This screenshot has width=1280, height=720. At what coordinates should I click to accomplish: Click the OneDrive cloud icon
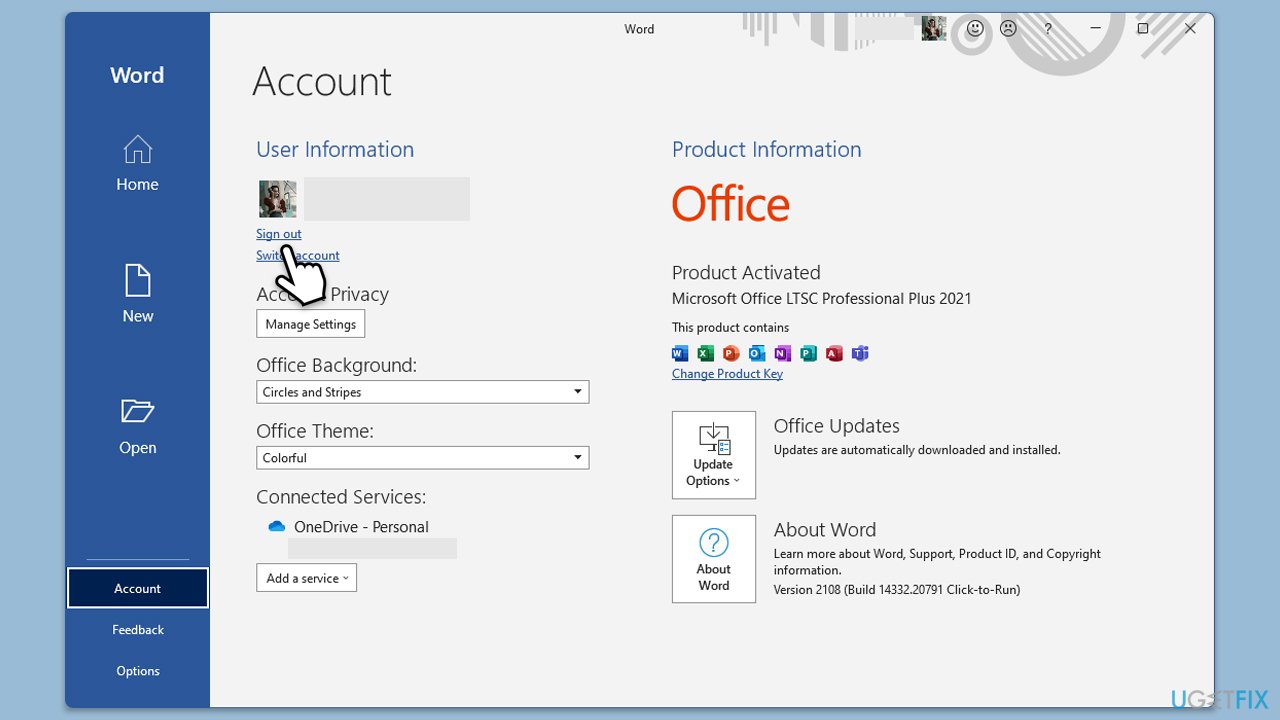pos(277,526)
